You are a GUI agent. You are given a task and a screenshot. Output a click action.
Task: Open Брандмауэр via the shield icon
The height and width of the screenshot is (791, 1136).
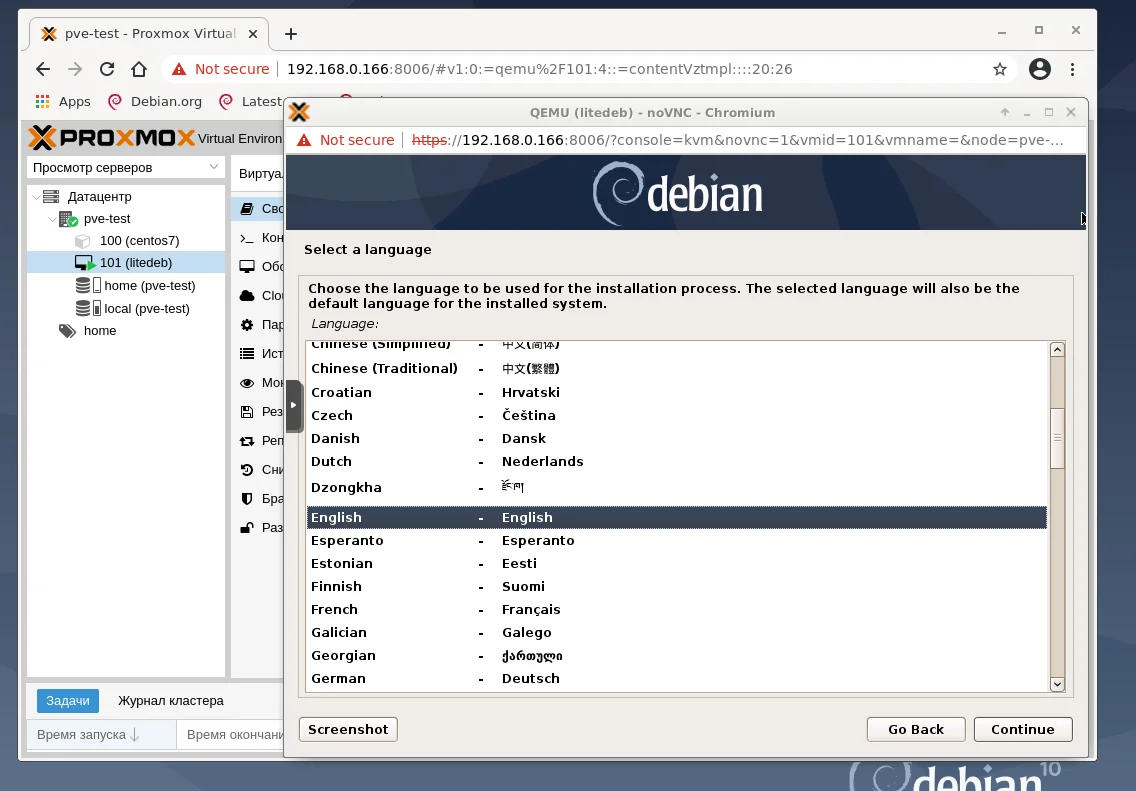(x=247, y=498)
